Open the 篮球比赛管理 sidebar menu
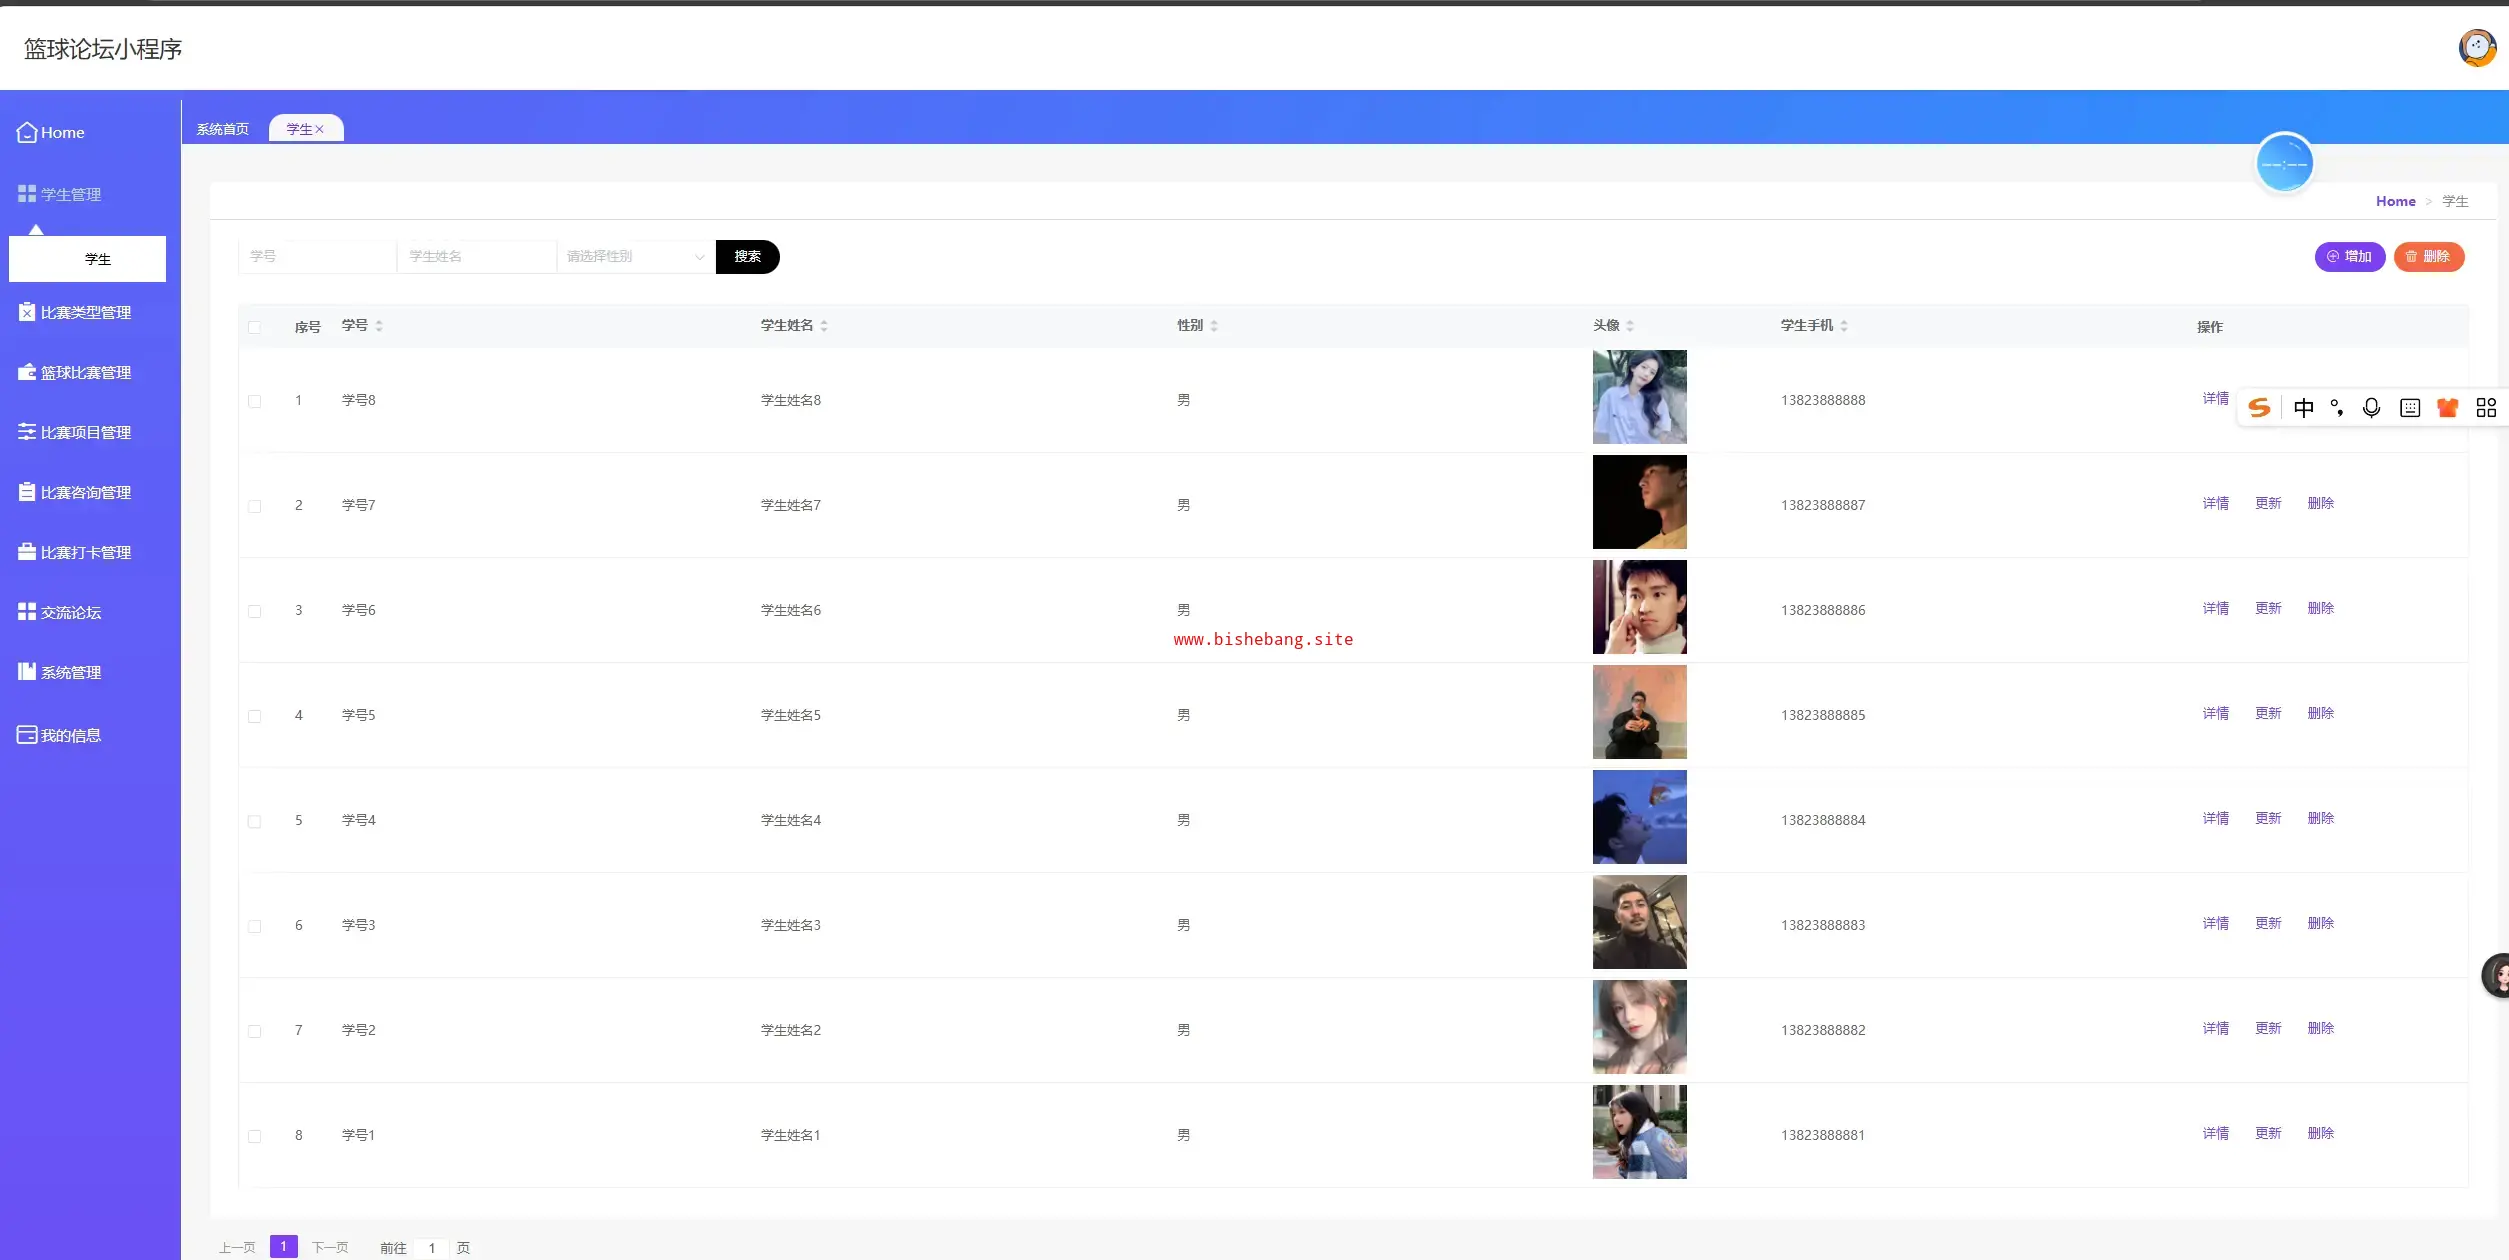This screenshot has height=1260, width=2509. (85, 373)
